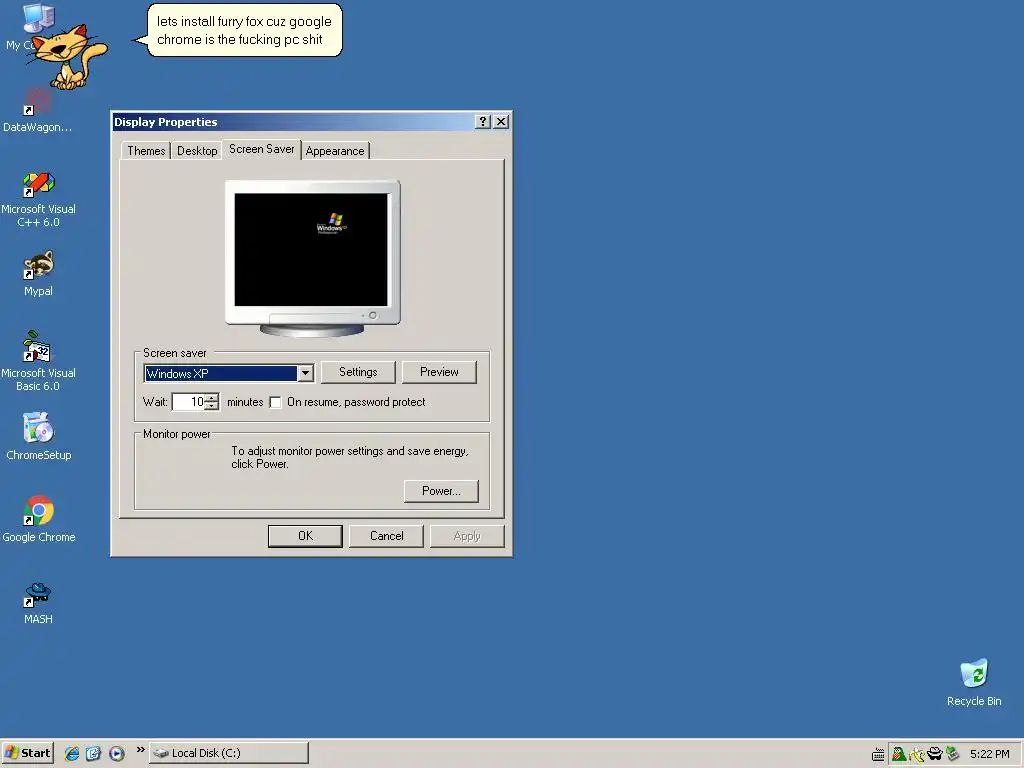This screenshot has height=768, width=1024.
Task: Switch to the Desktop tab
Action: point(197,151)
